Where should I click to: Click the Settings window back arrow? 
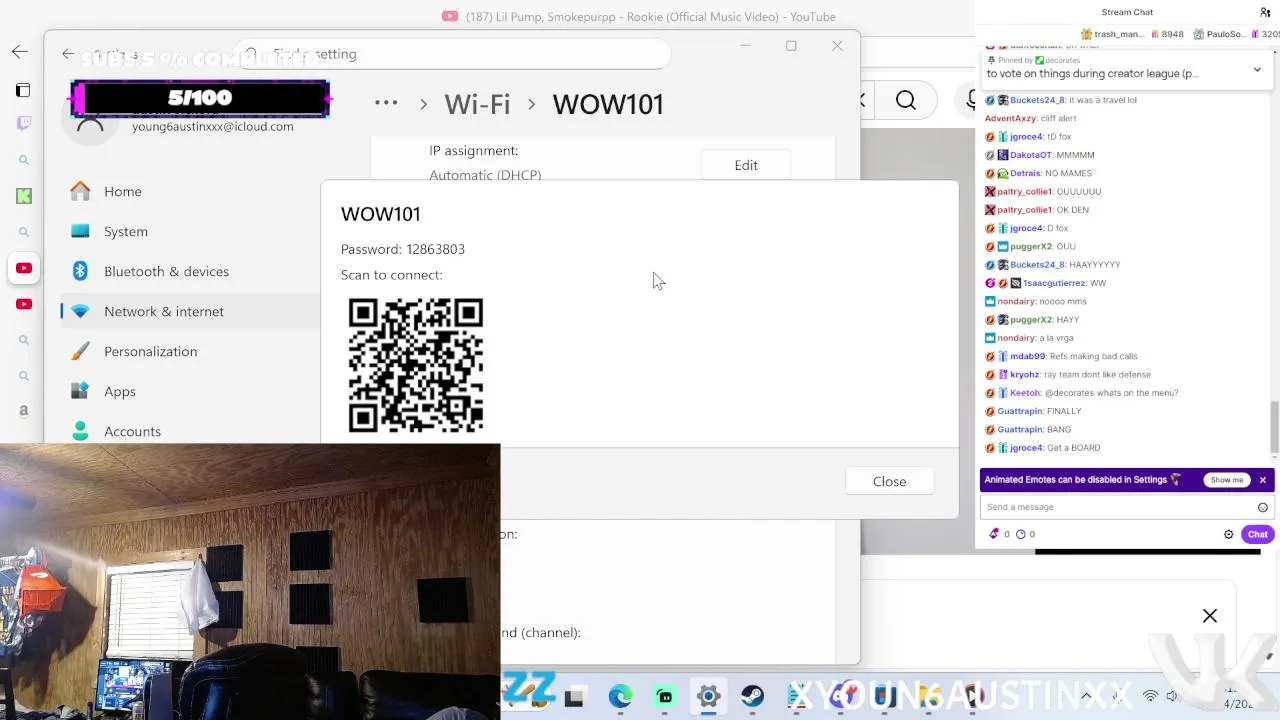[x=68, y=54]
